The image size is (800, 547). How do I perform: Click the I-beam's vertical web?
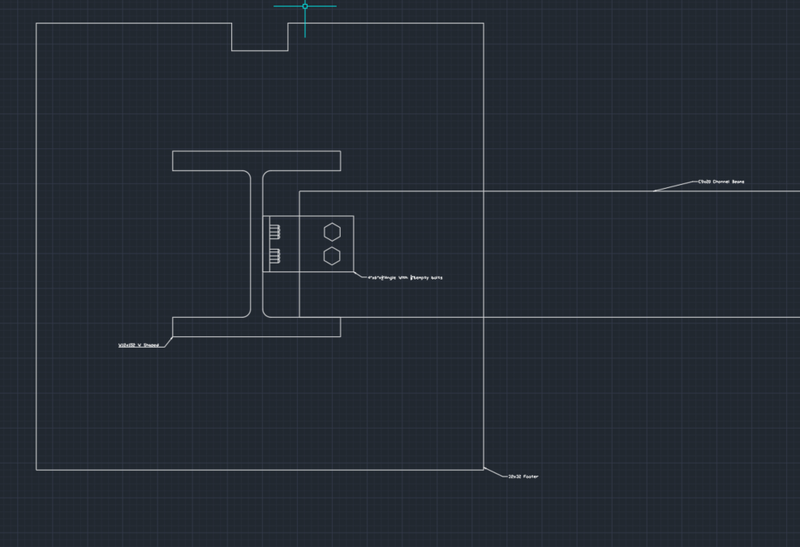click(x=257, y=244)
